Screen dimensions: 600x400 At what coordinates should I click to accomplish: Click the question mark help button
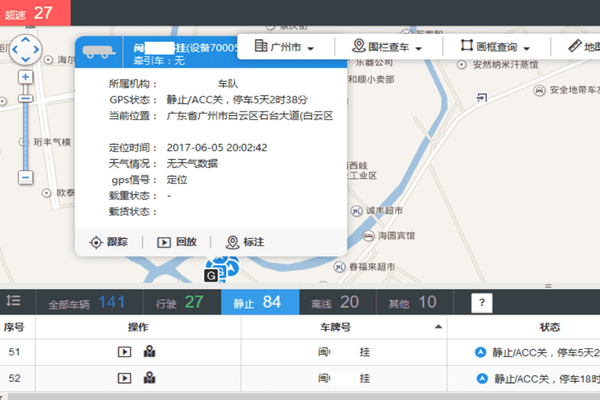pyautogui.click(x=480, y=302)
